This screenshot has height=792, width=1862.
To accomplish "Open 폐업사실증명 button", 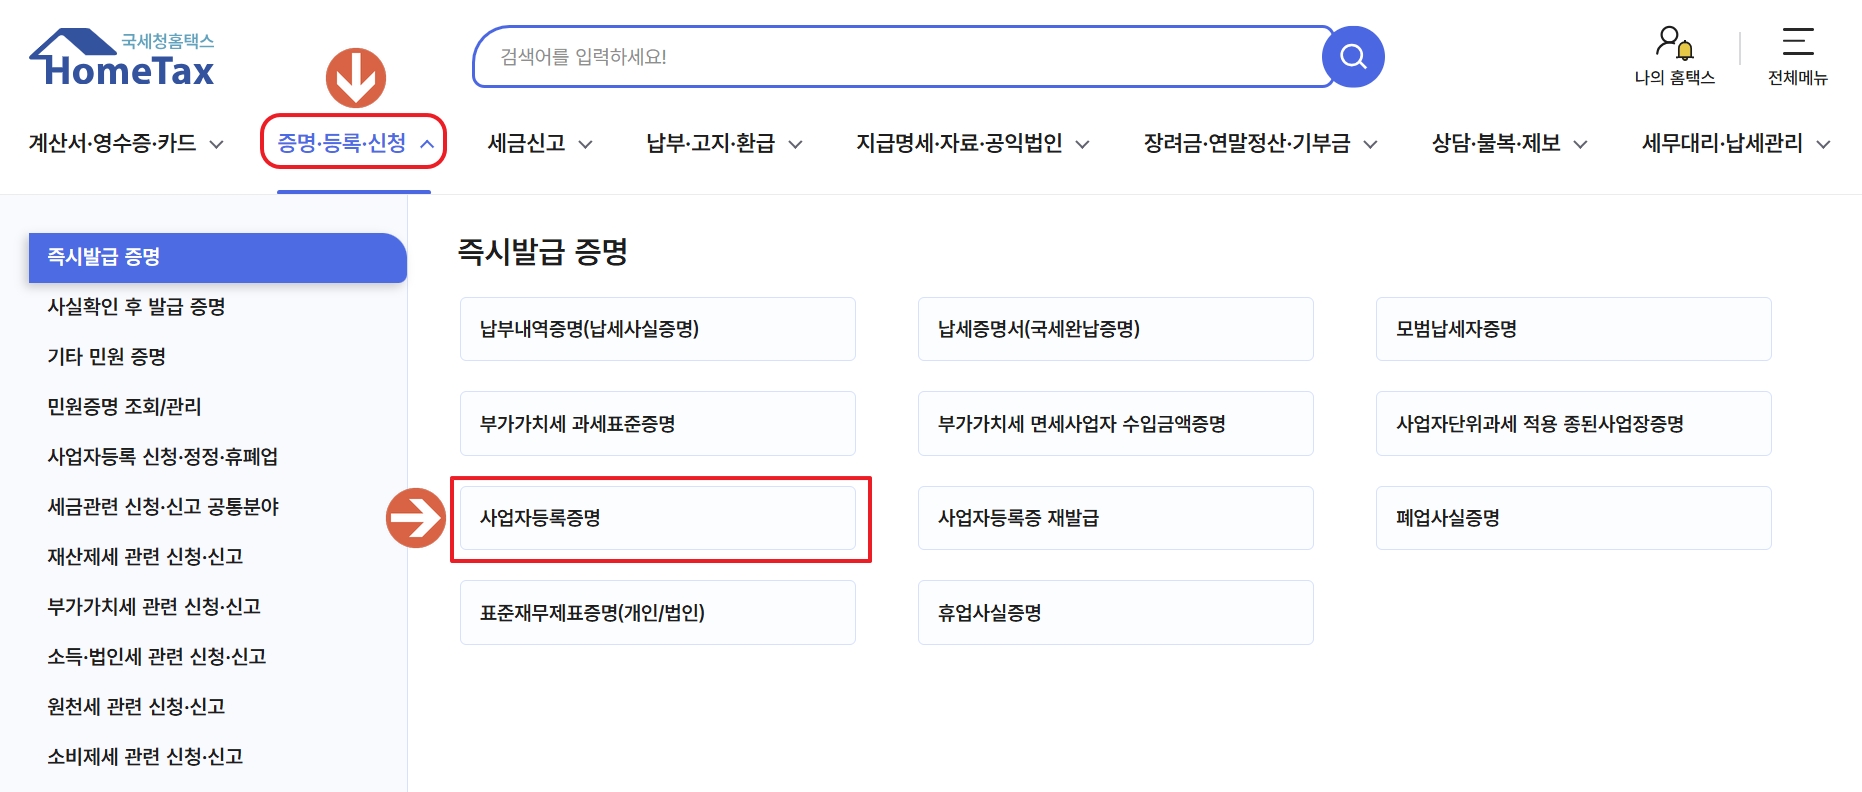I will coord(1574,518).
